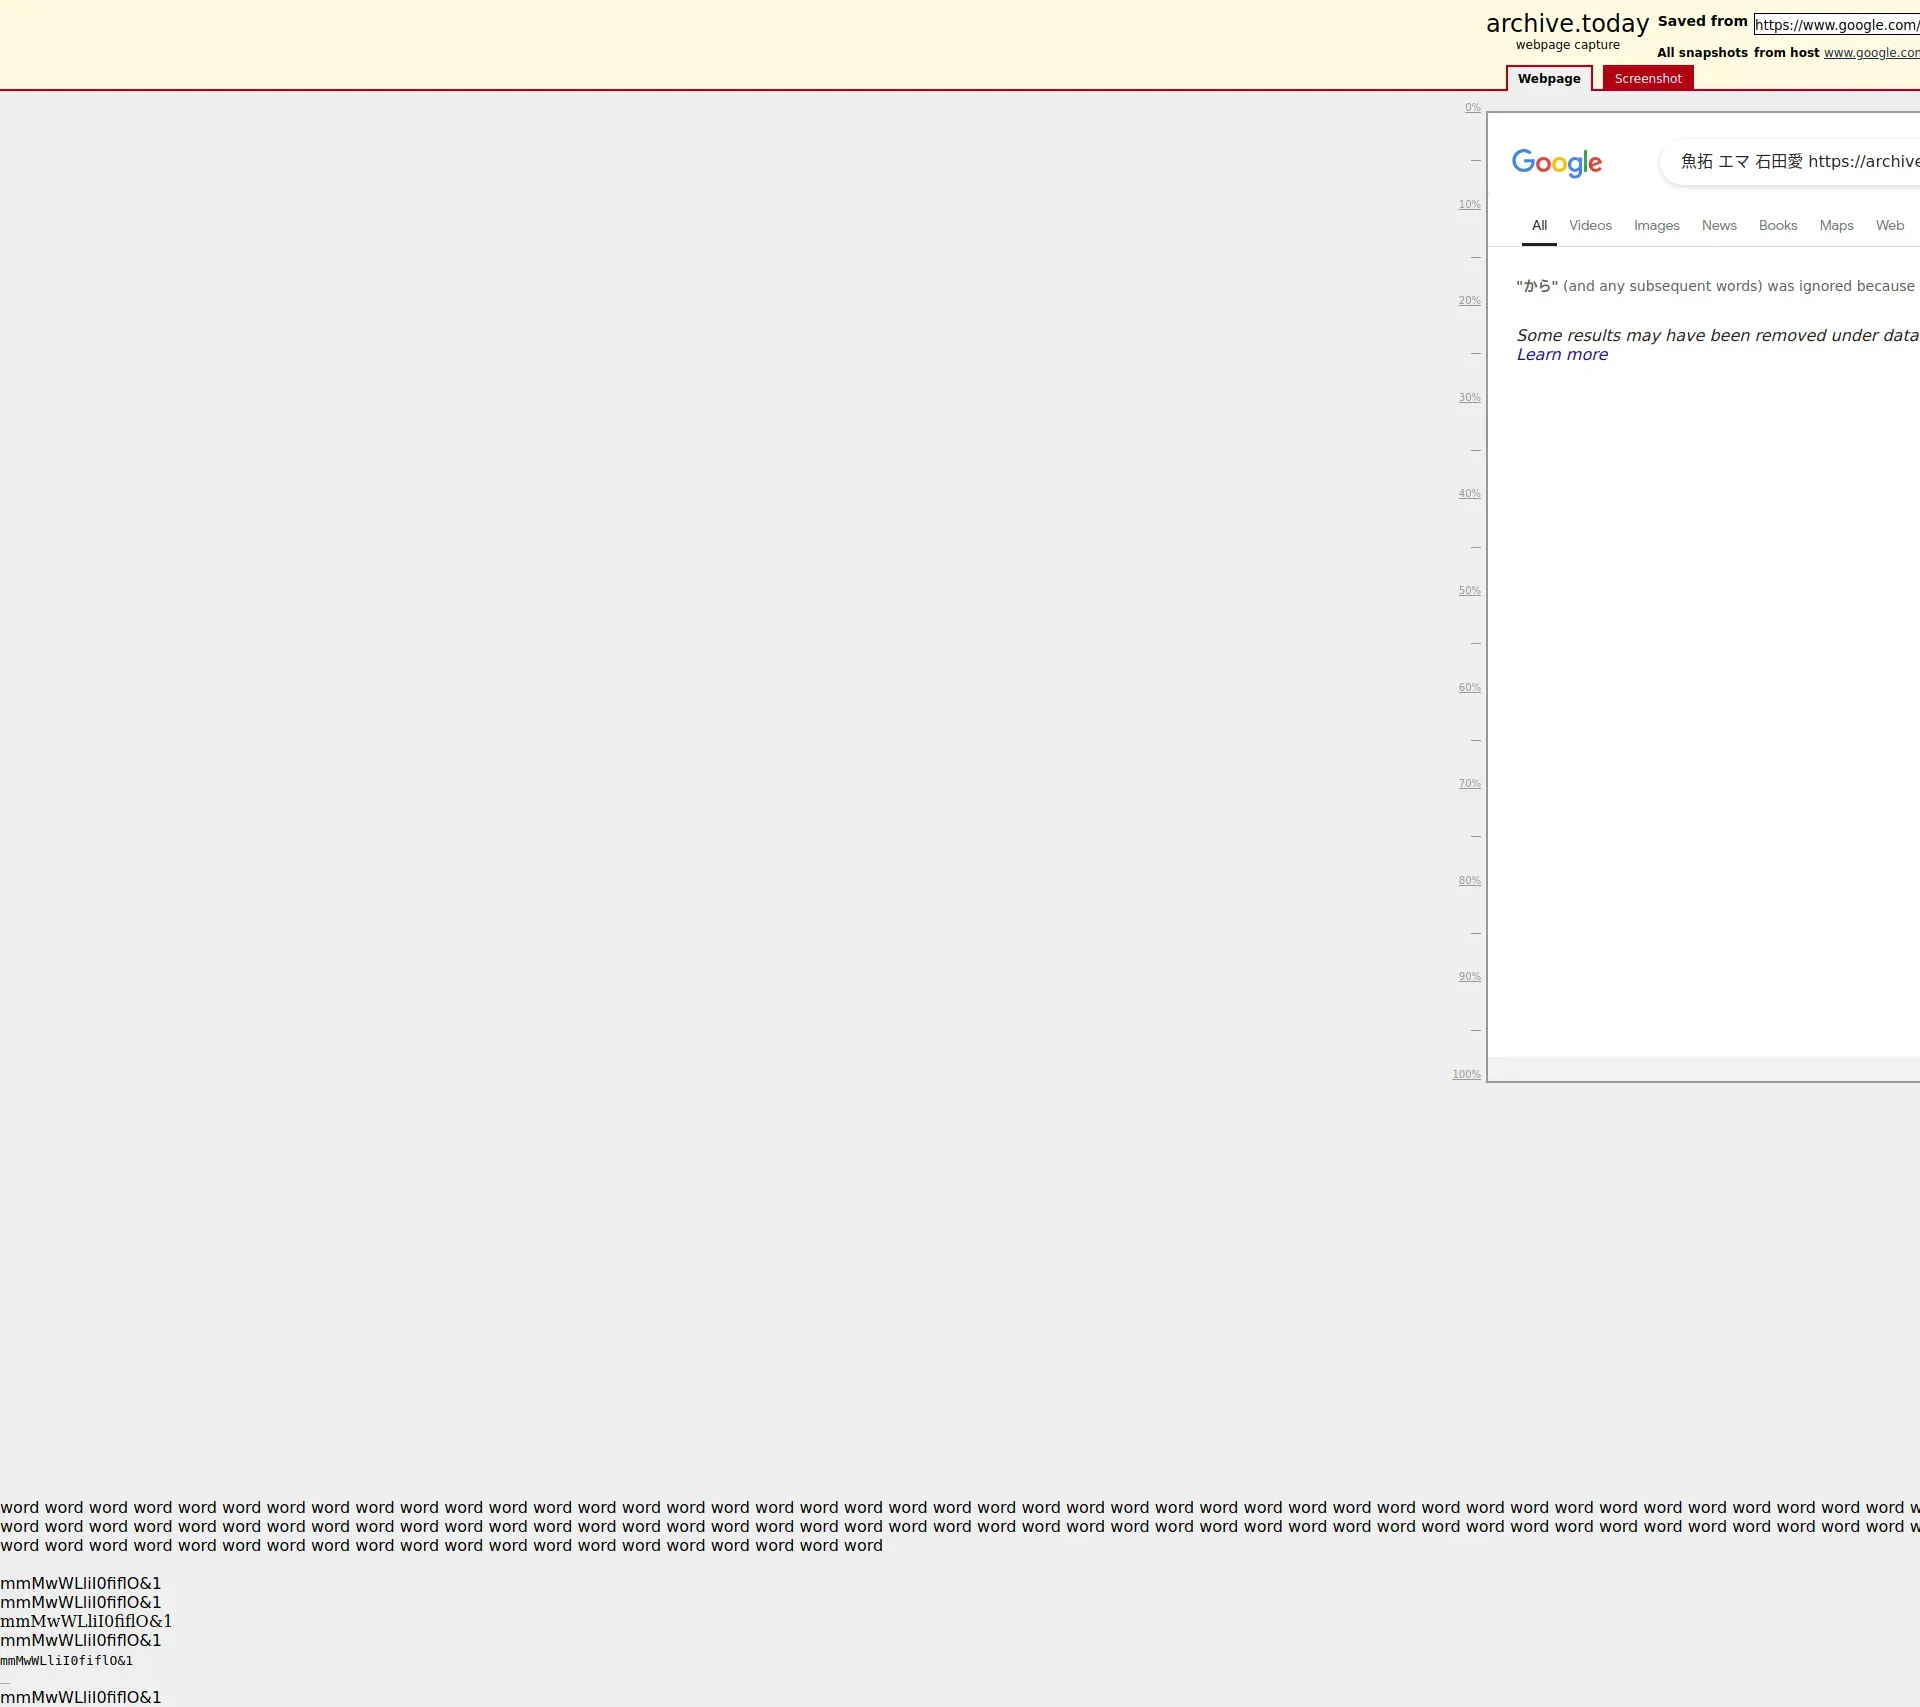The height and width of the screenshot is (1707, 1920).
Task: Click the archive.today site title
Action: point(1567,24)
